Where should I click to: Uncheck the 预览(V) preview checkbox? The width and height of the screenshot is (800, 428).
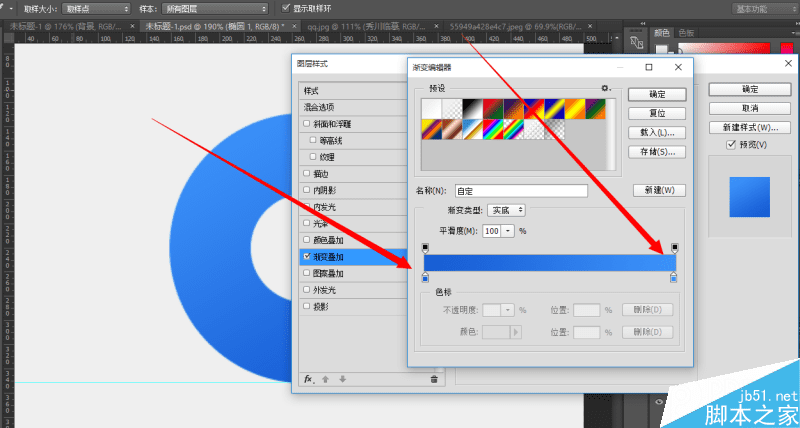(730, 145)
